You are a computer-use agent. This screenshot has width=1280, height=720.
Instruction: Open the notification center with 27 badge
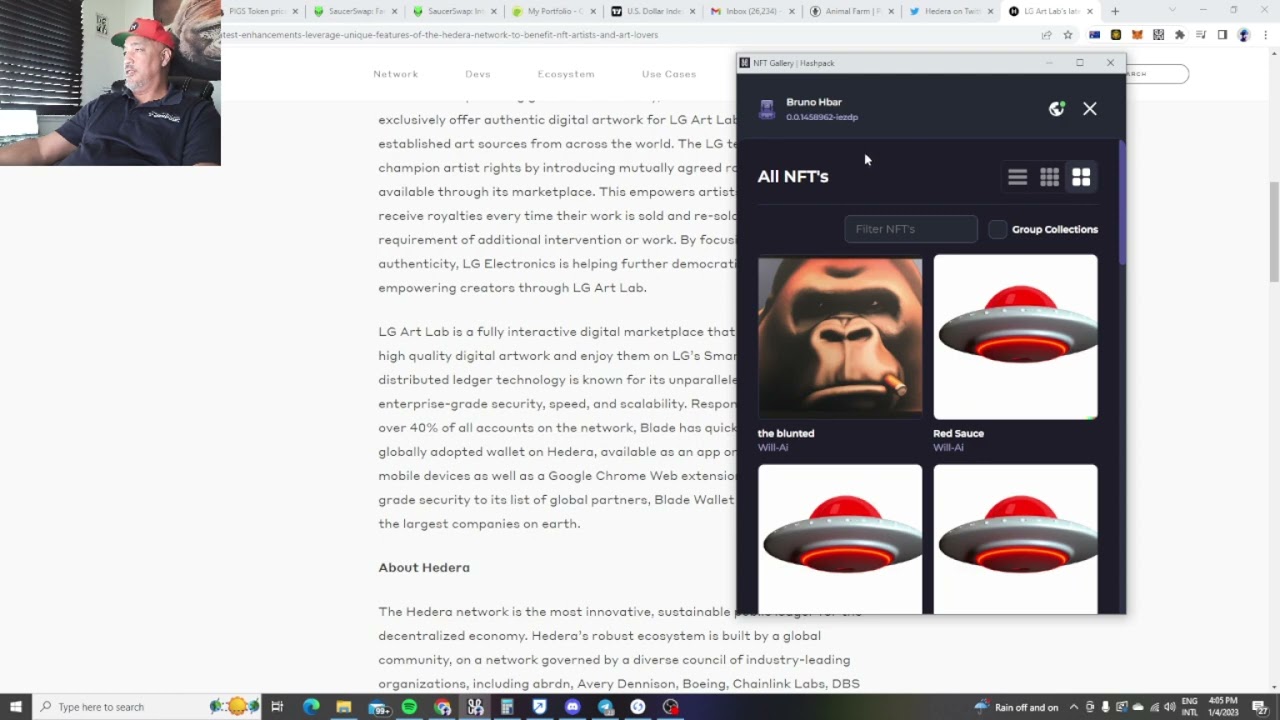tap(1262, 707)
